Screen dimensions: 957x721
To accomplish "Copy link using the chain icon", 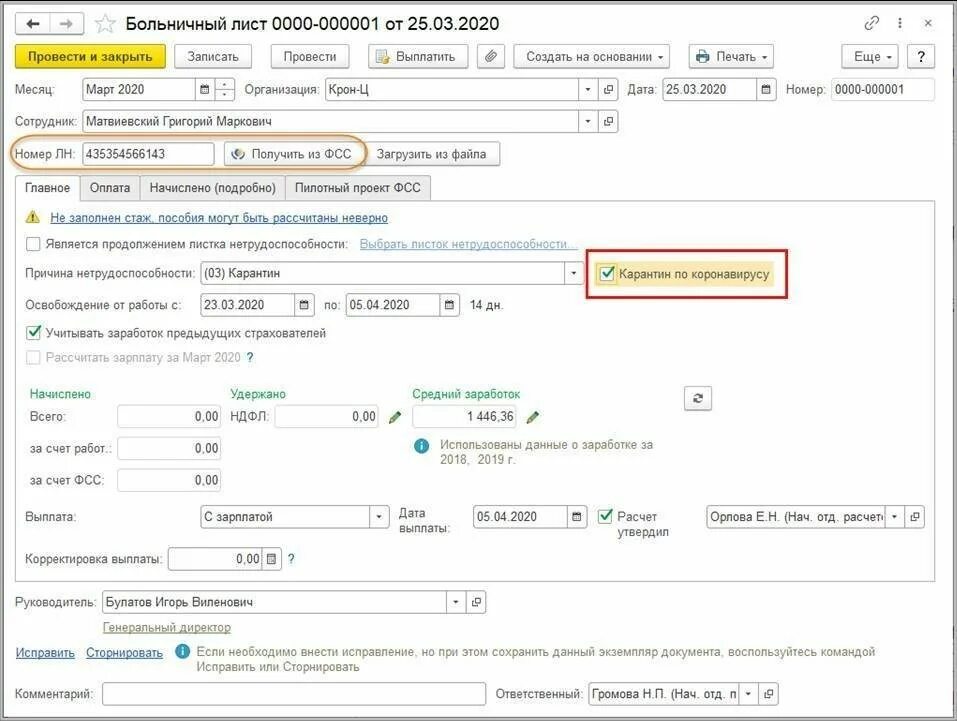I will click(871, 23).
